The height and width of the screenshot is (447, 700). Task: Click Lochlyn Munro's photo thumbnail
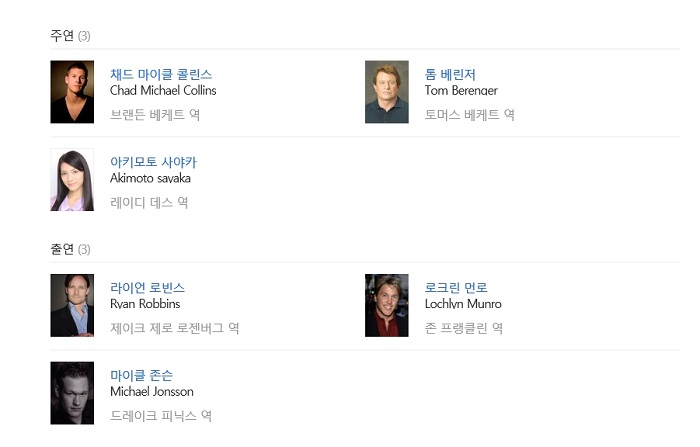[x=387, y=305]
